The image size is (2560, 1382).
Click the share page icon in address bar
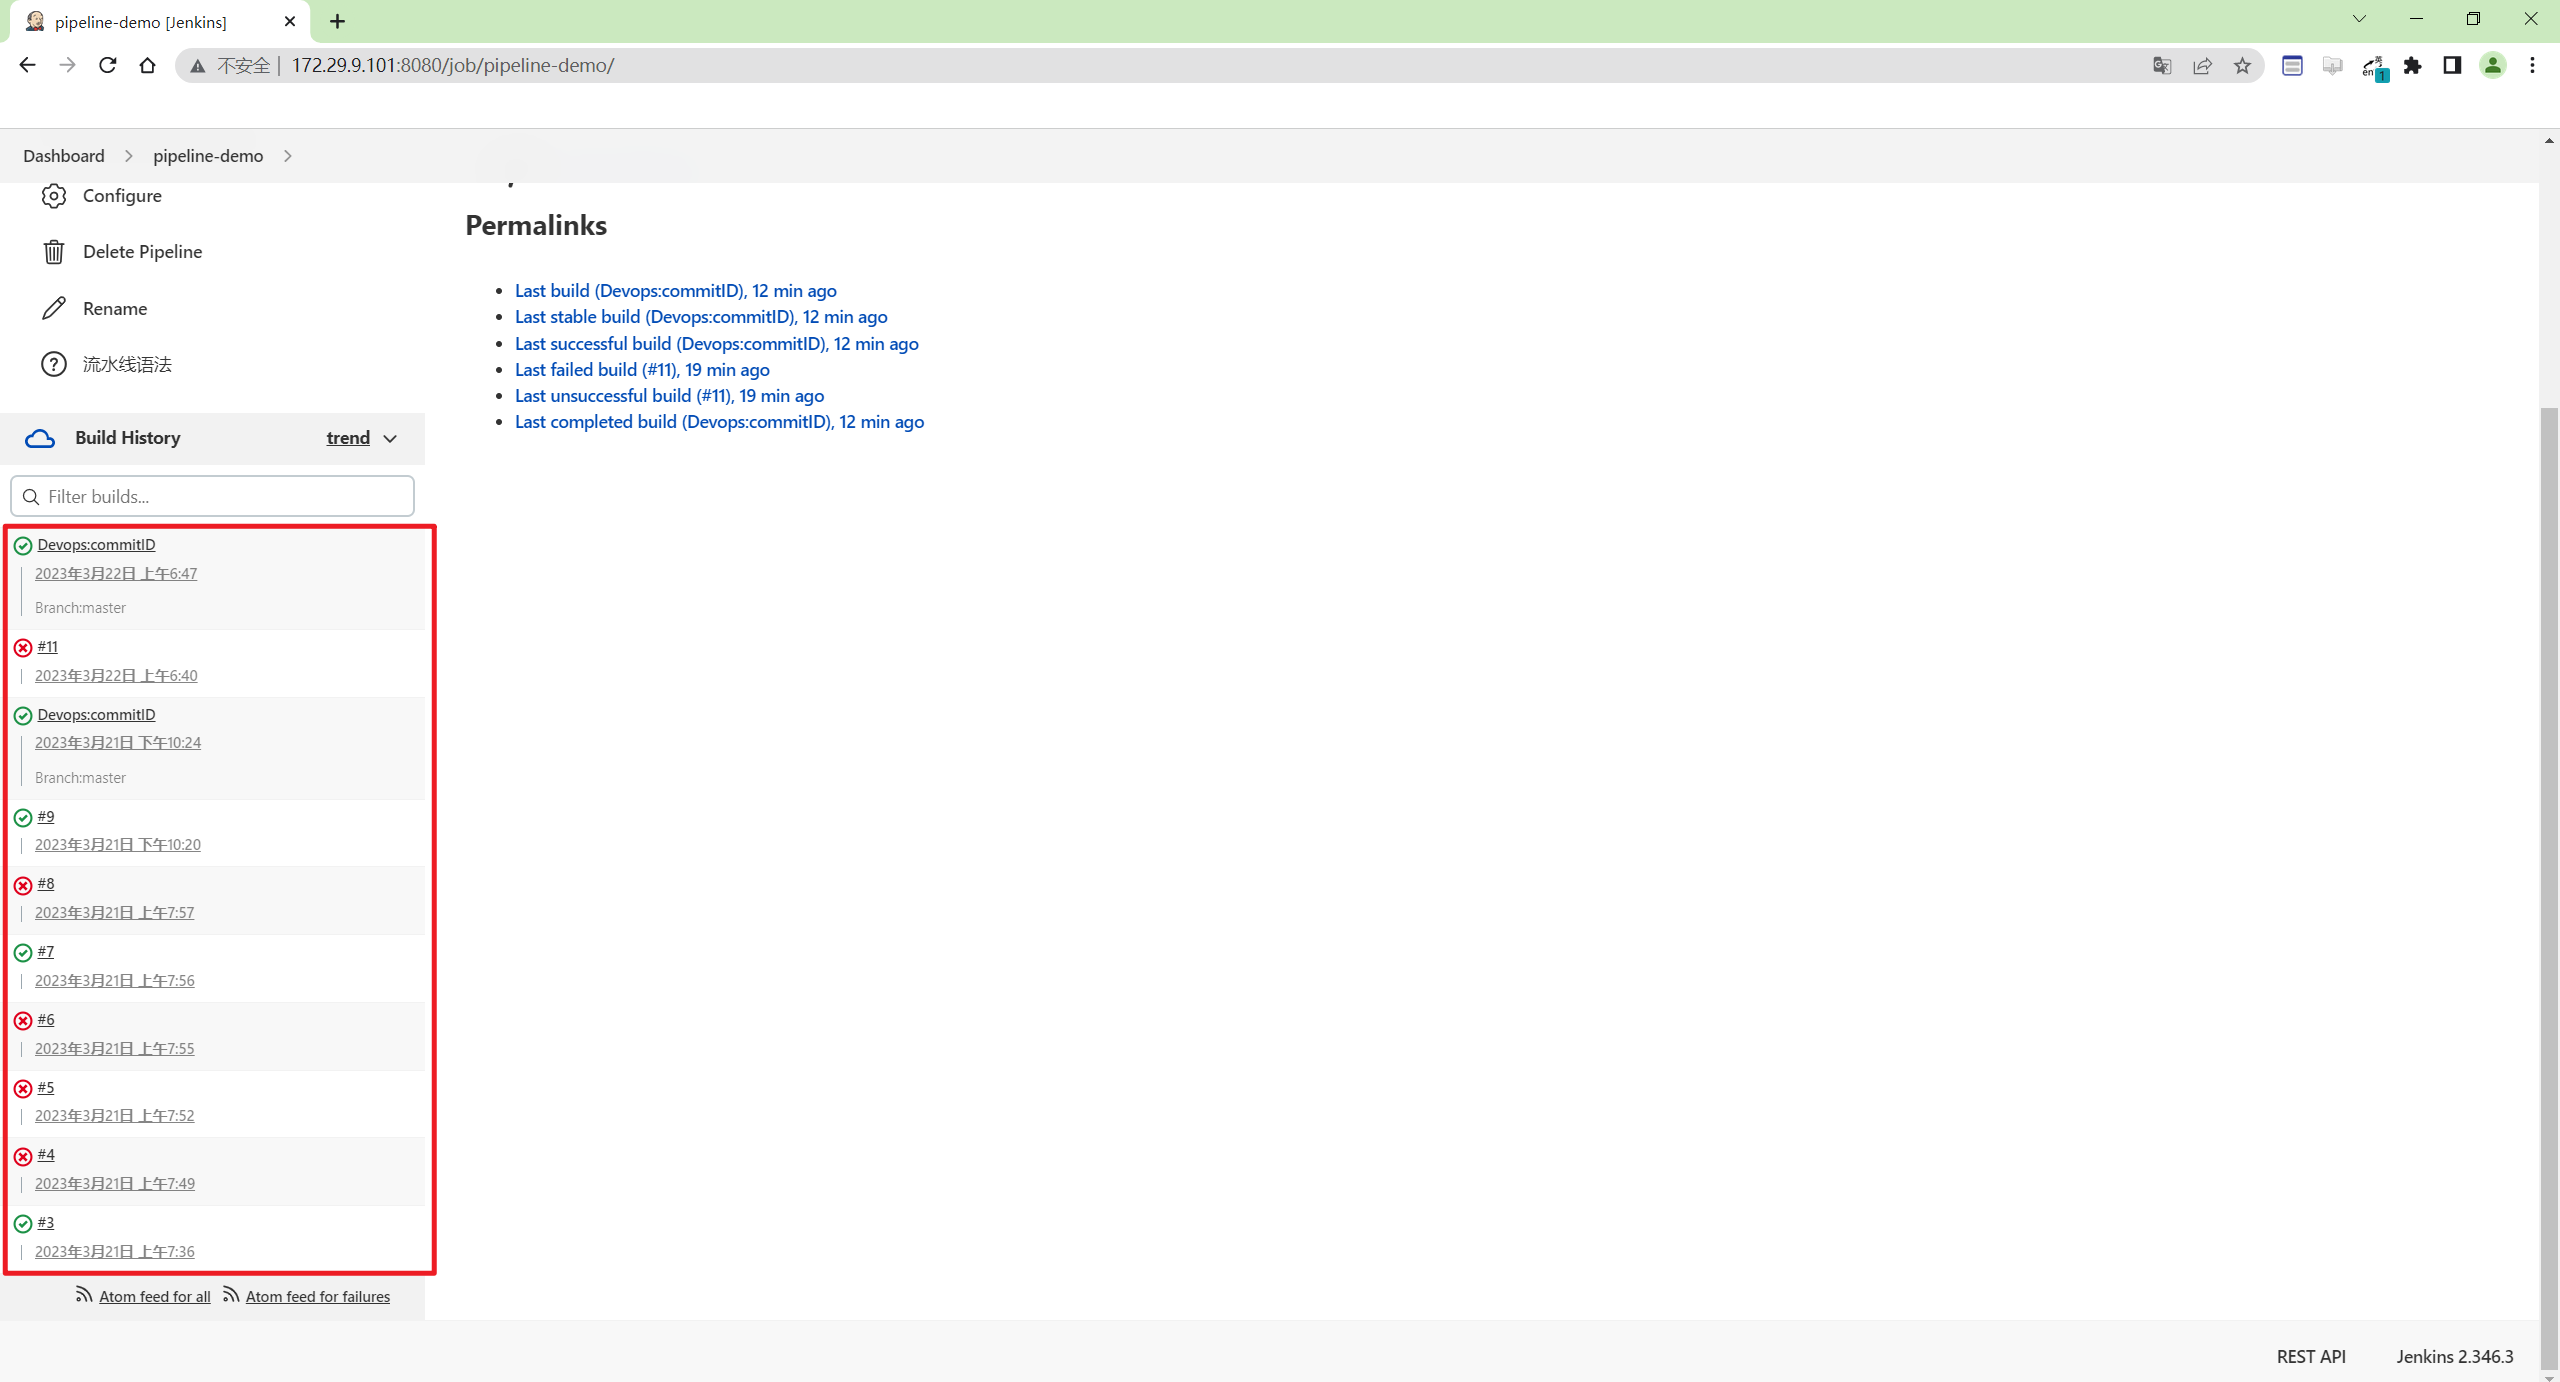point(2202,66)
